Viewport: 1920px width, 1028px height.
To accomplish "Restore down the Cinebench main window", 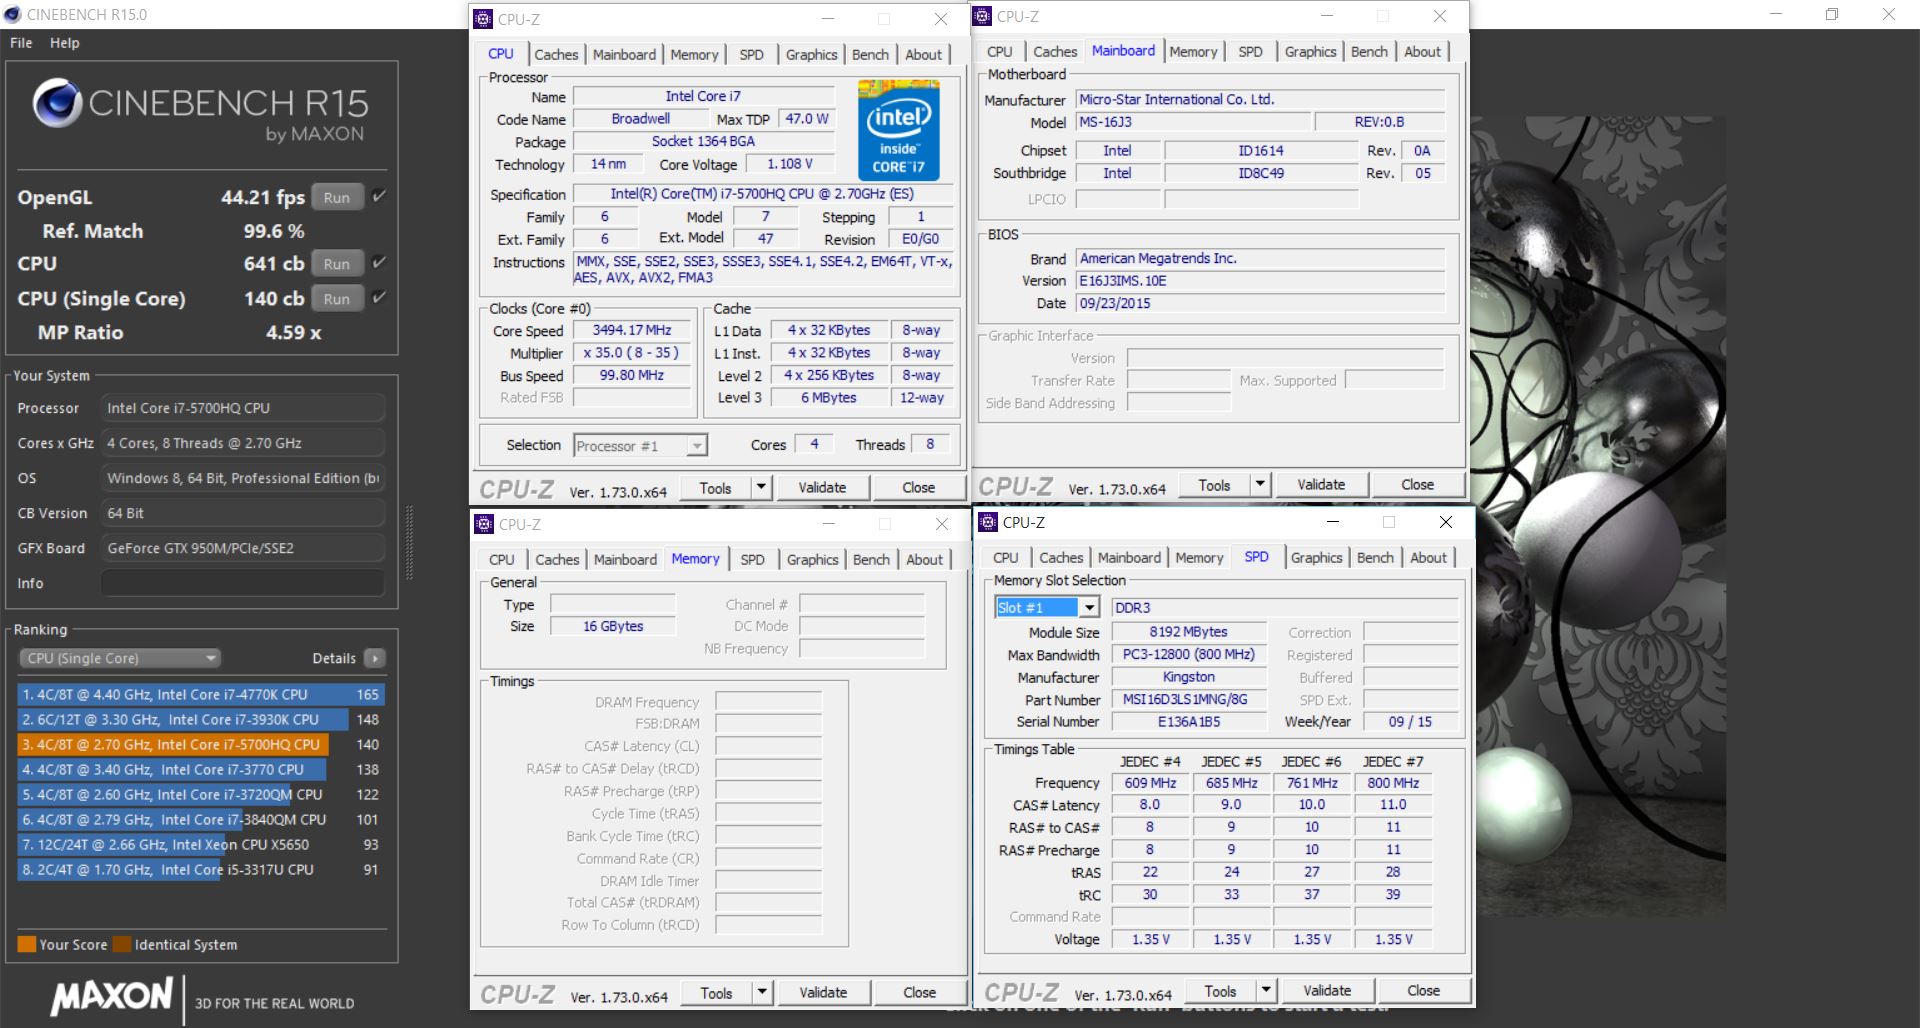I will [1831, 15].
